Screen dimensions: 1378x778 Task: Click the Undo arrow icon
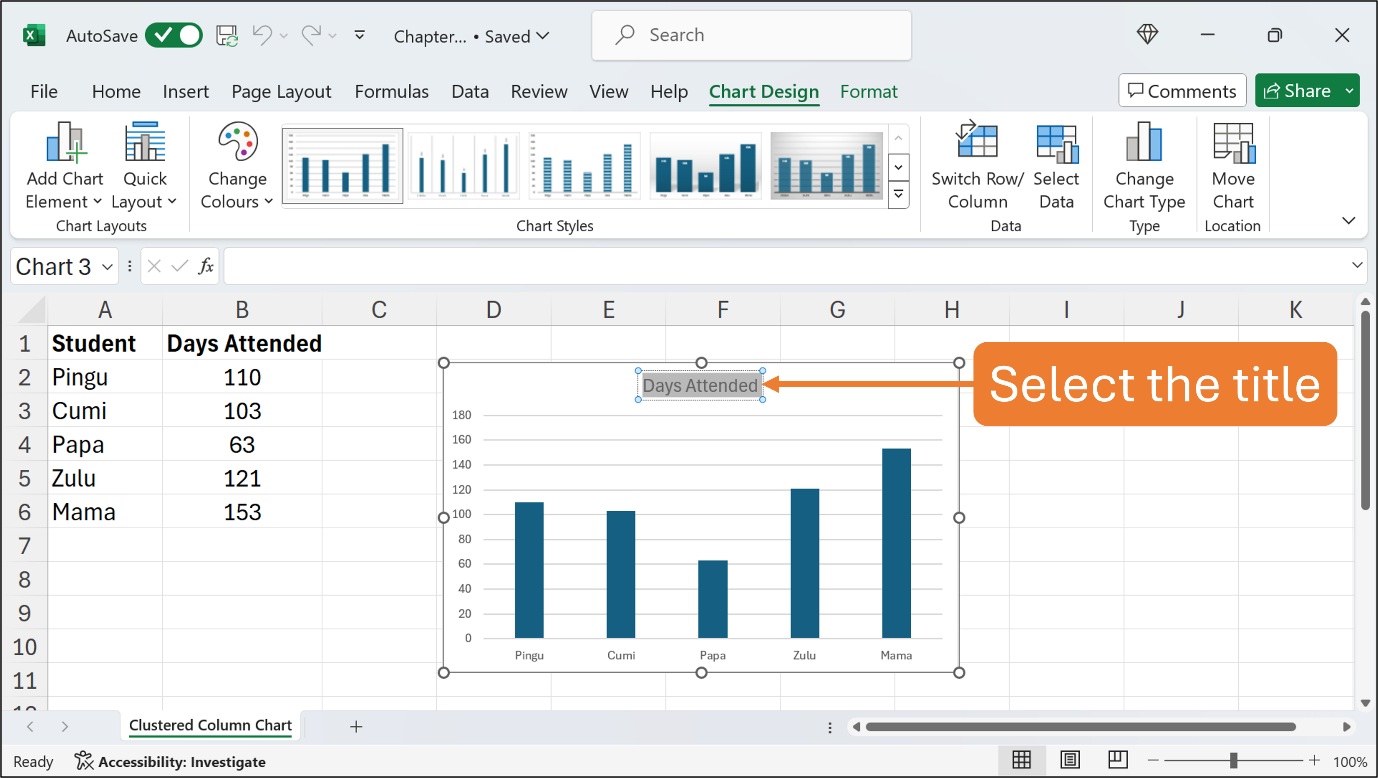pyautogui.click(x=262, y=35)
